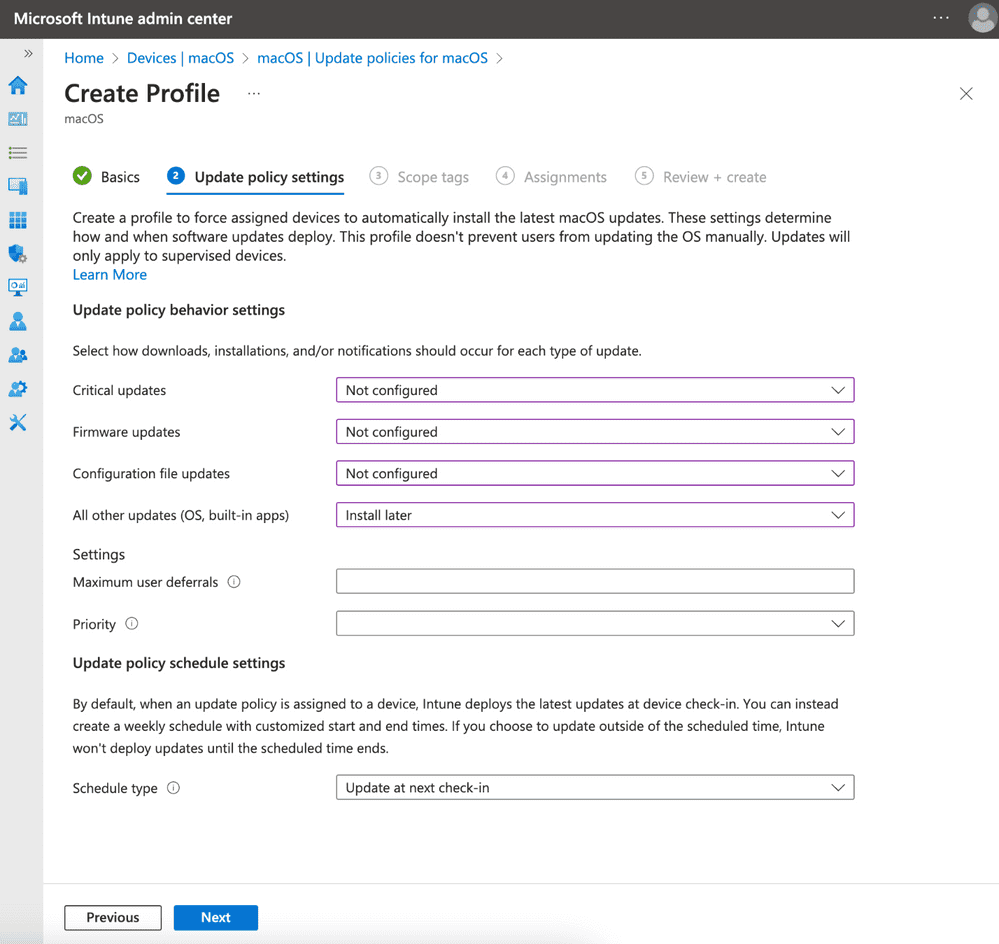
Task: Select the Dashboard icon in the sidebar
Action: click(x=17, y=119)
